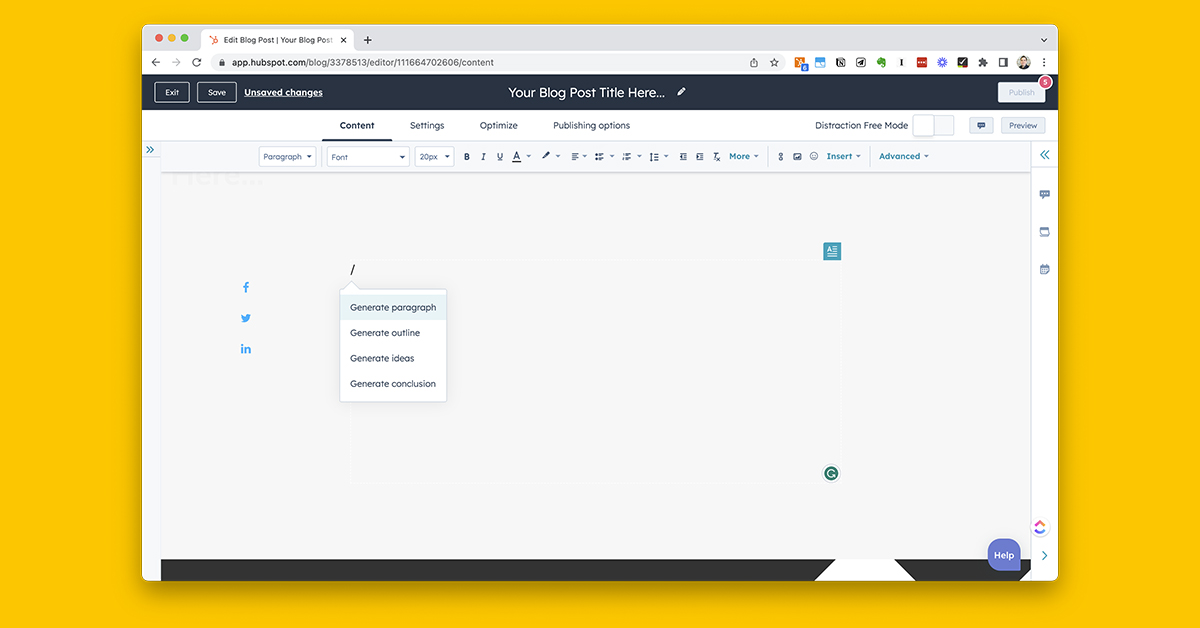The height and width of the screenshot is (628, 1200).
Task: Click the window icon in right sidebar
Action: [1044, 231]
